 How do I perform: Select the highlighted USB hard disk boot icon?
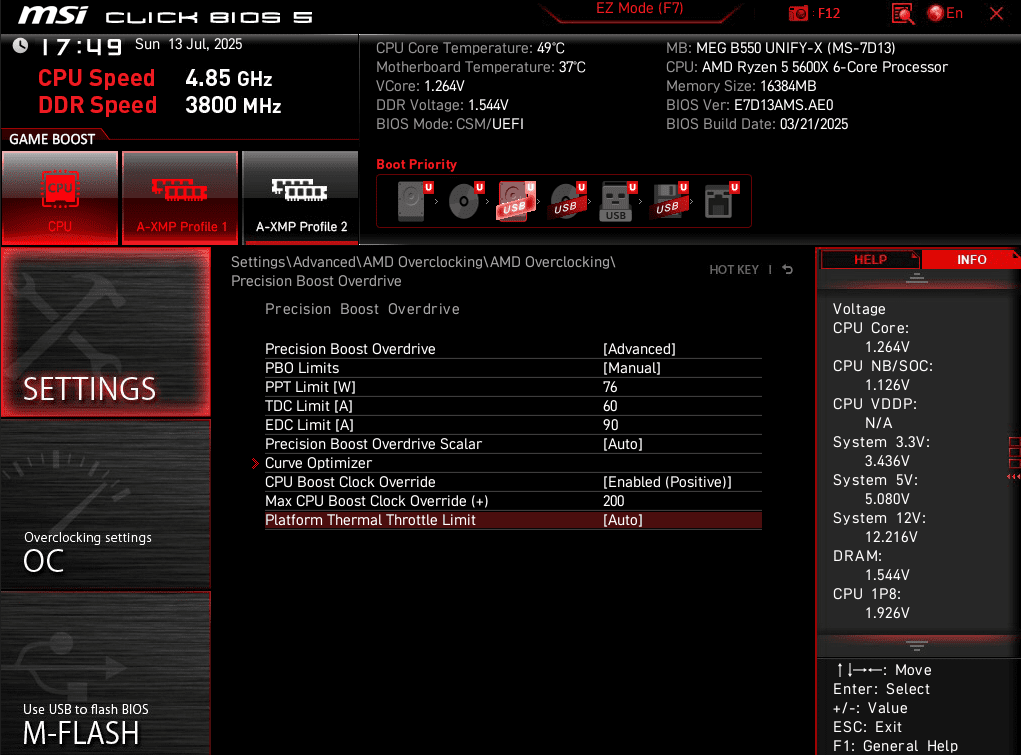pos(516,201)
